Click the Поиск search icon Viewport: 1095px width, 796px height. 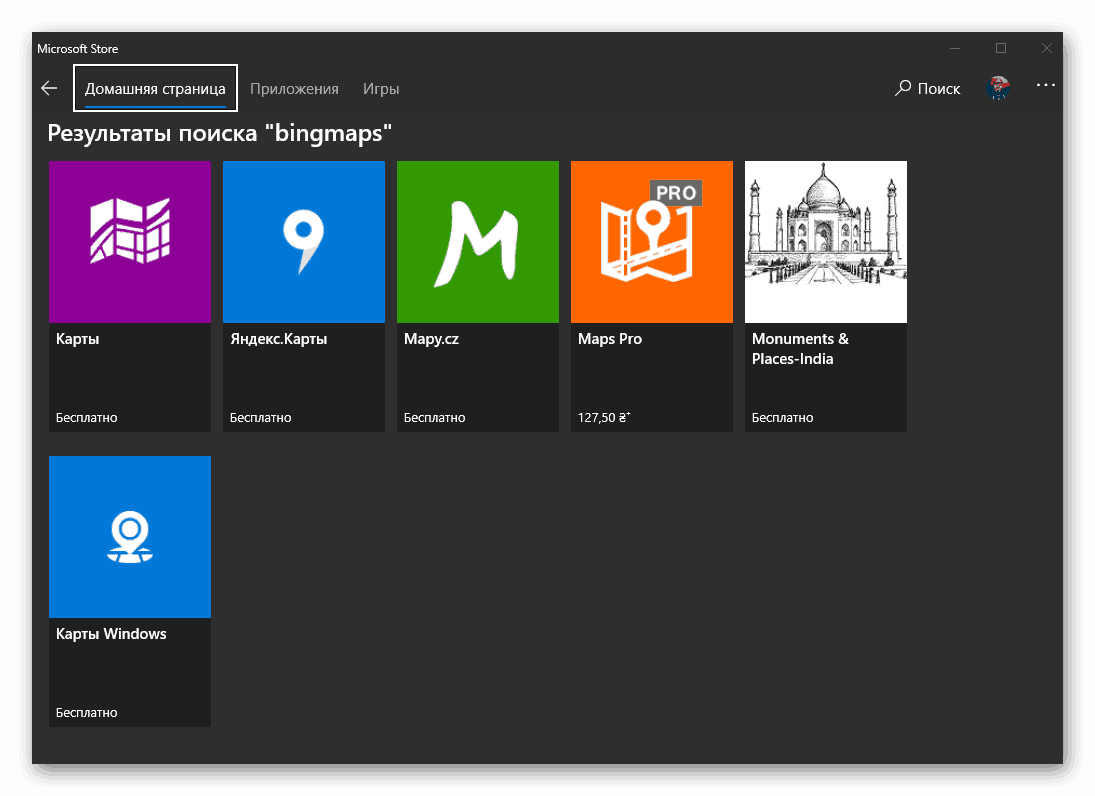click(x=903, y=88)
